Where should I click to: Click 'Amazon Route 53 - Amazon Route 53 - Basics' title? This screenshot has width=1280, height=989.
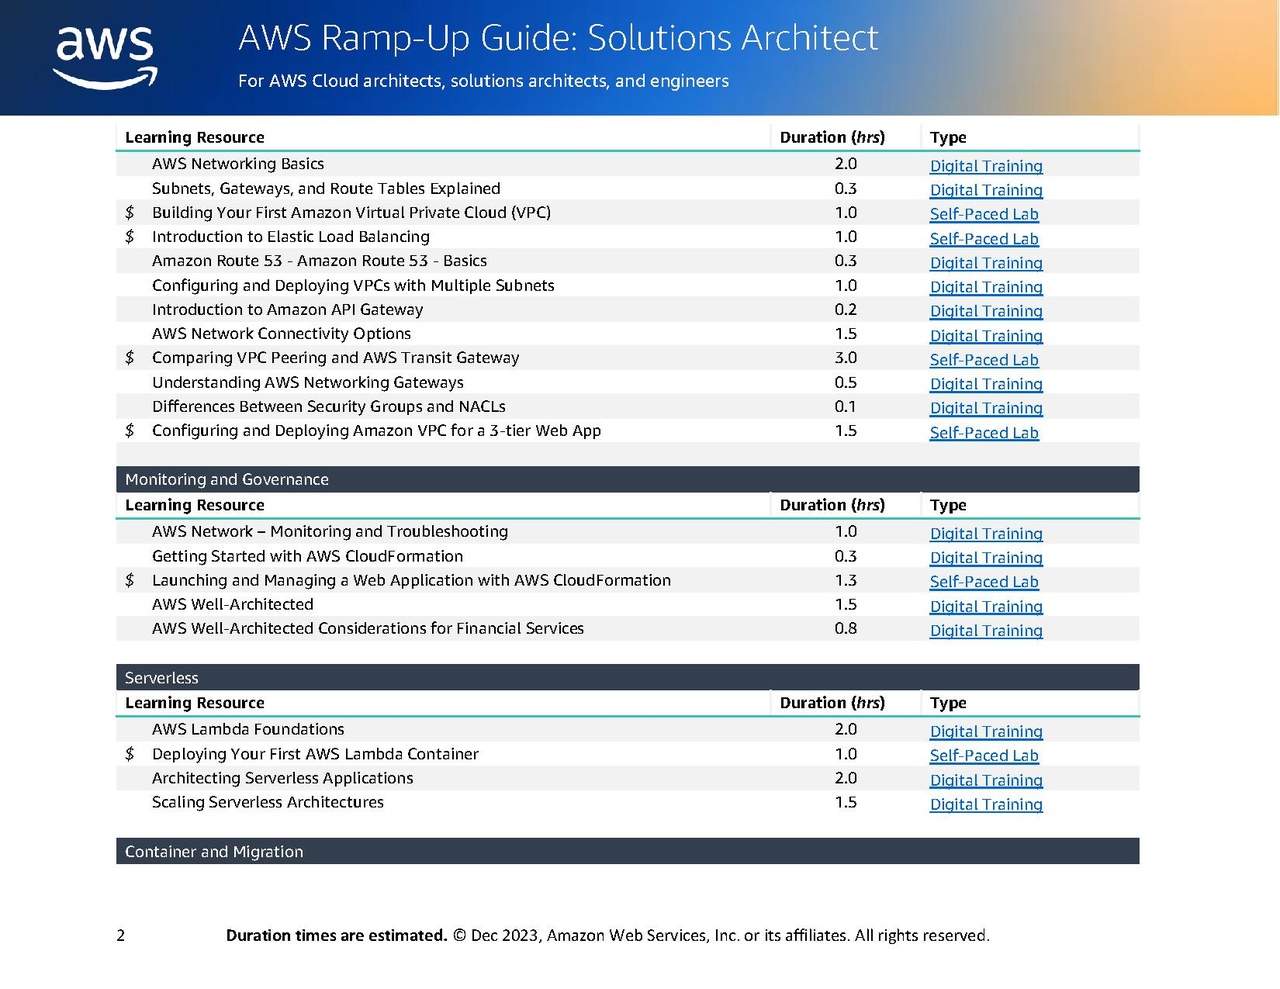point(319,261)
